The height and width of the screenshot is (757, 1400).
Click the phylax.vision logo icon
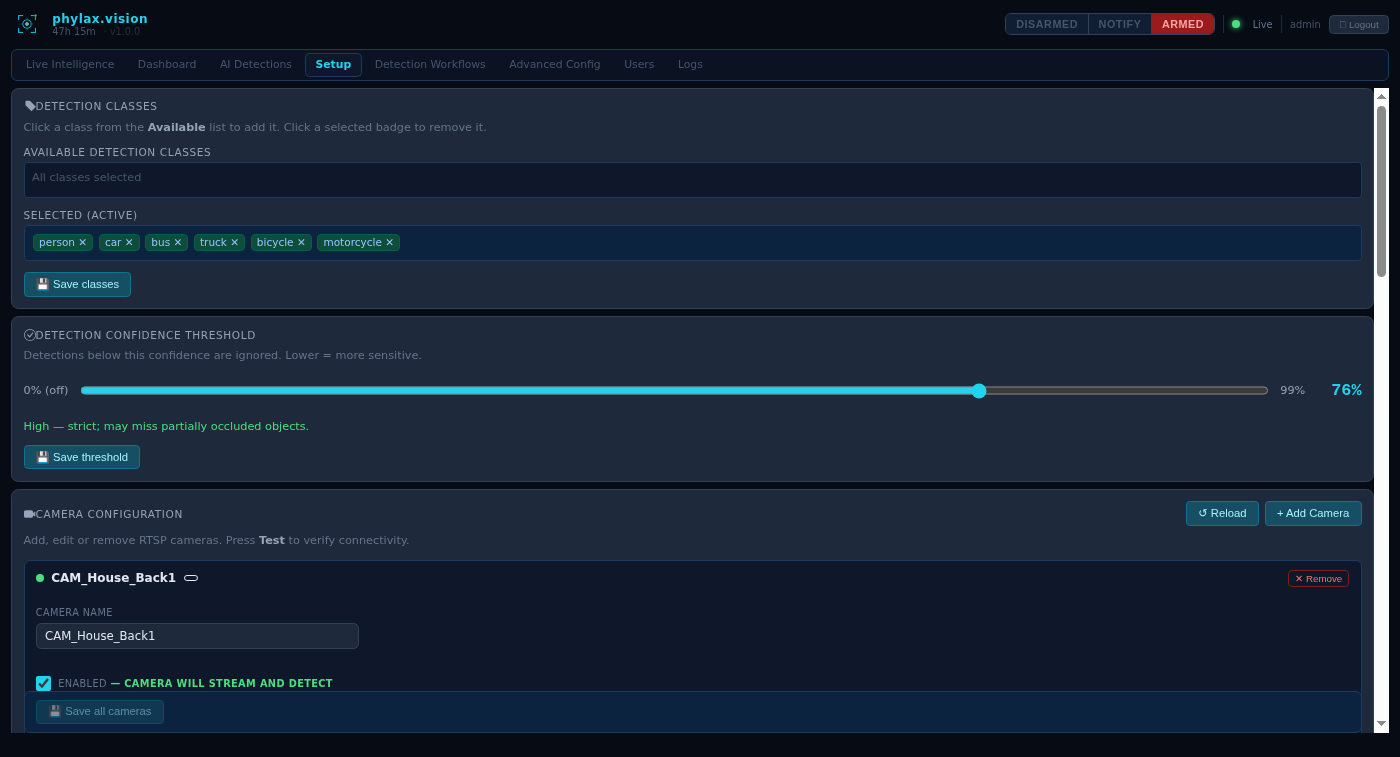pyautogui.click(x=27, y=24)
